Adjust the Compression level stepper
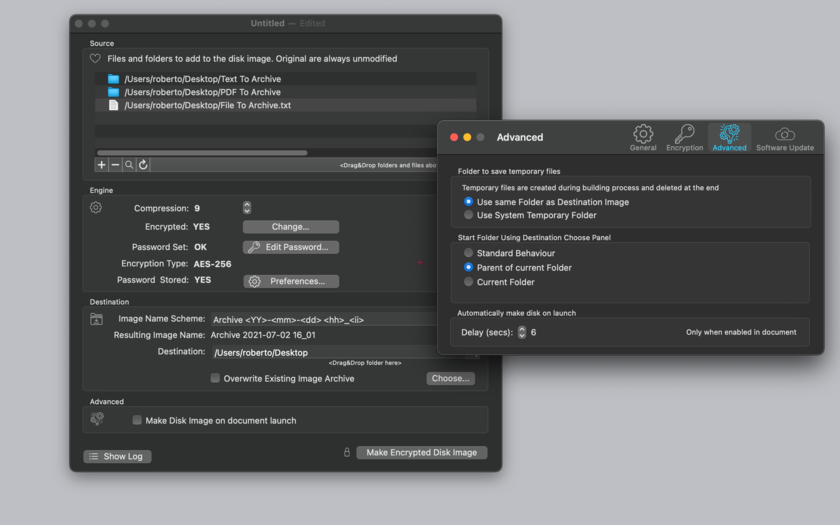This screenshot has height=525, width=840. point(246,208)
